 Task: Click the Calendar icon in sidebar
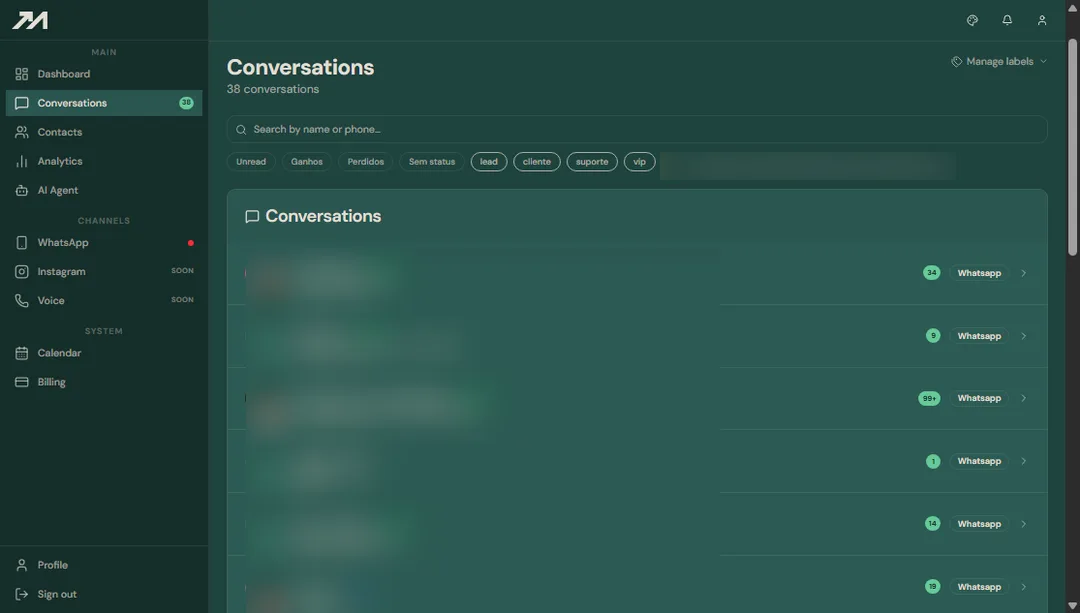(21, 353)
